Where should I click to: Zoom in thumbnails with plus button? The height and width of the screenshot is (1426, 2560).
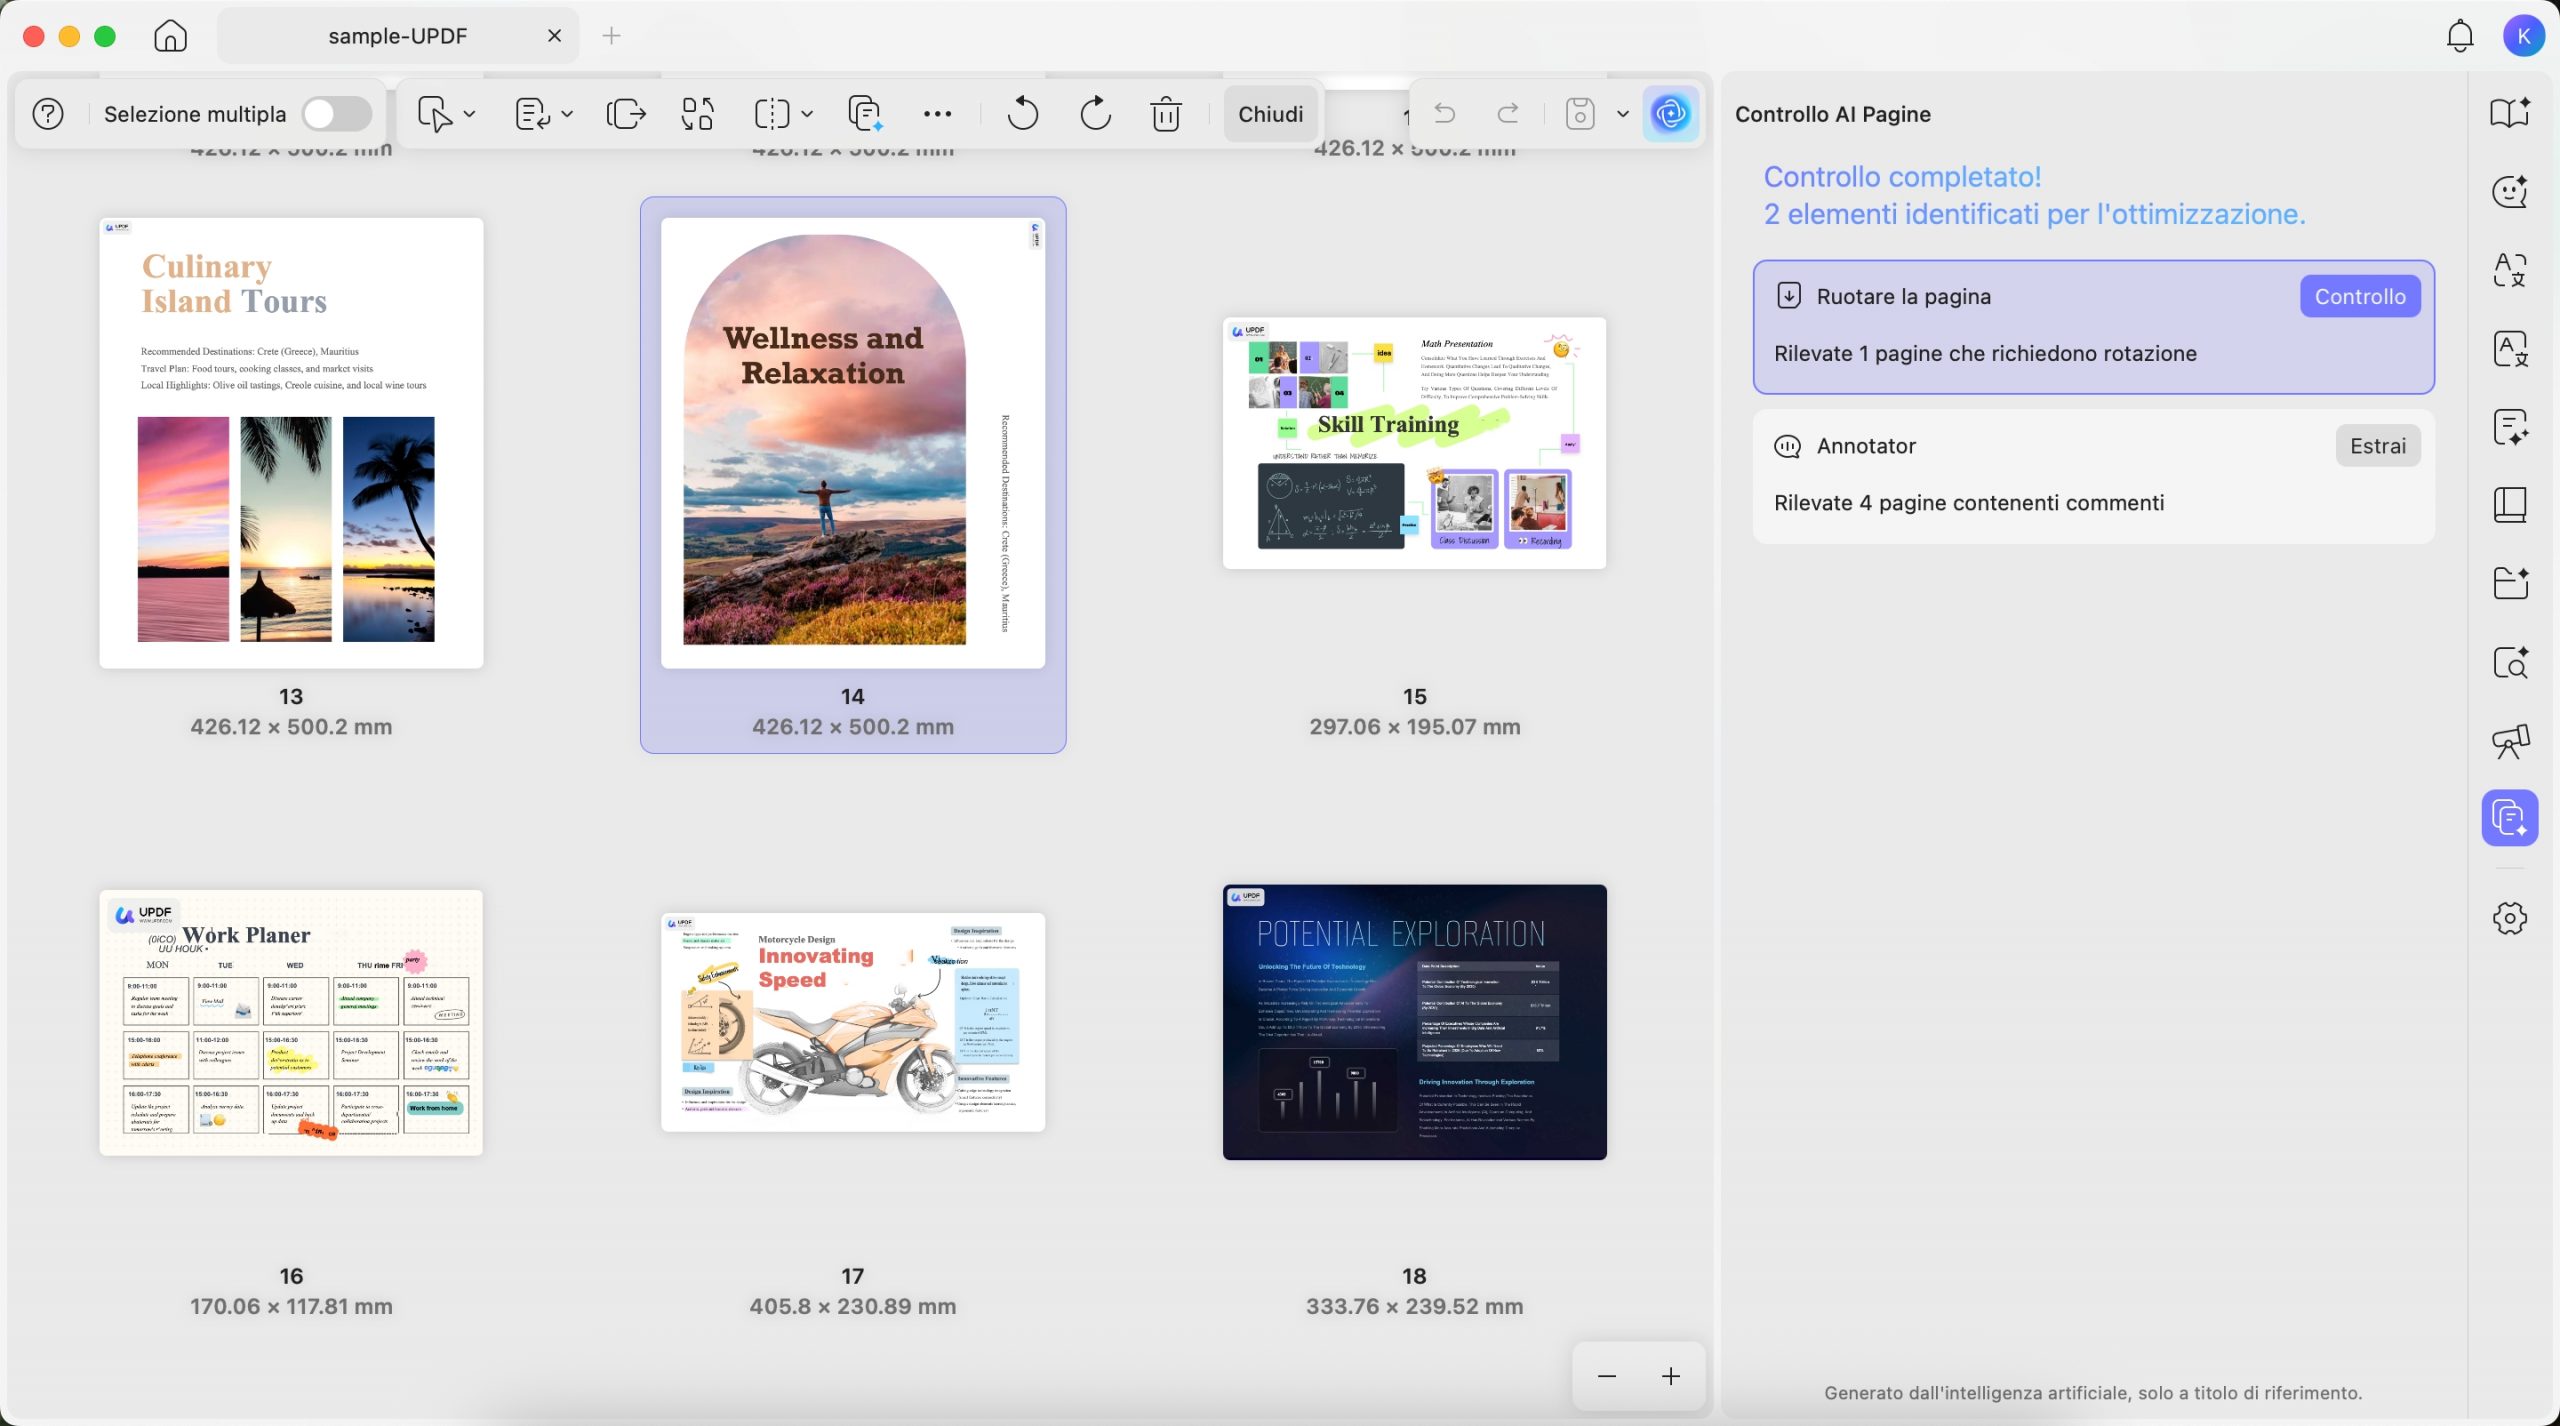pos(1670,1377)
